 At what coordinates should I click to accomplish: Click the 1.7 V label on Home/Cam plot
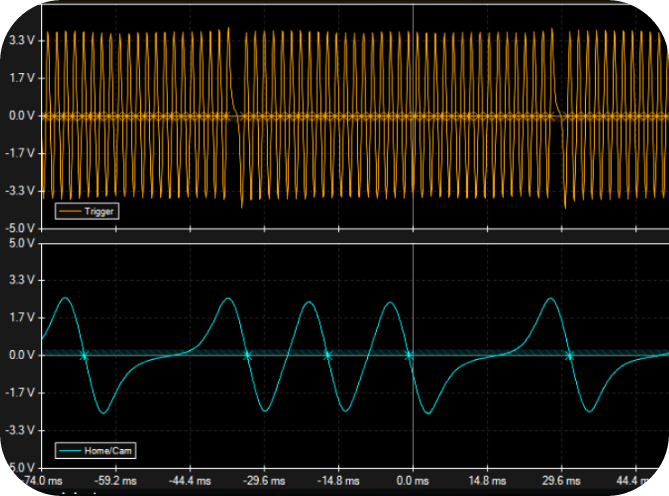[22, 317]
